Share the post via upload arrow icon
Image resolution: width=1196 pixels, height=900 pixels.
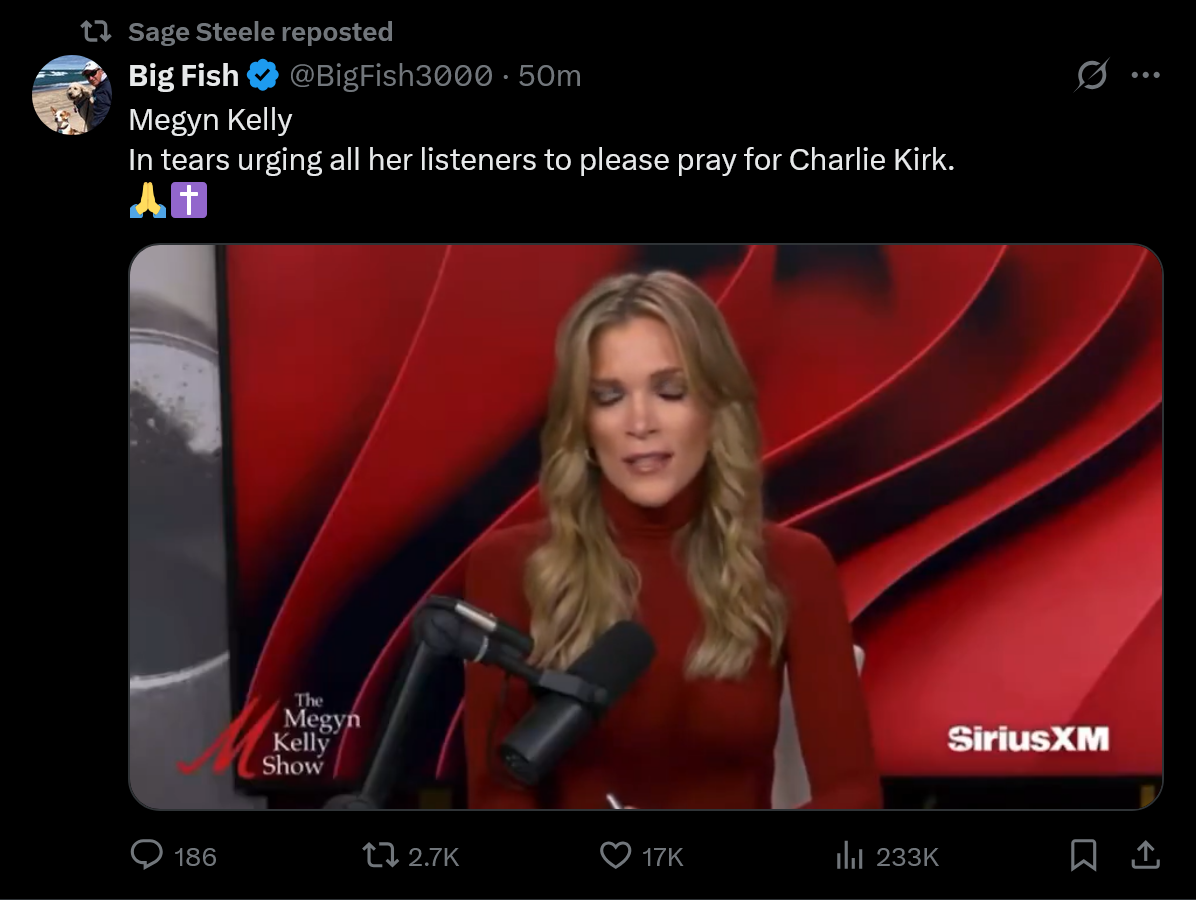pos(1145,855)
